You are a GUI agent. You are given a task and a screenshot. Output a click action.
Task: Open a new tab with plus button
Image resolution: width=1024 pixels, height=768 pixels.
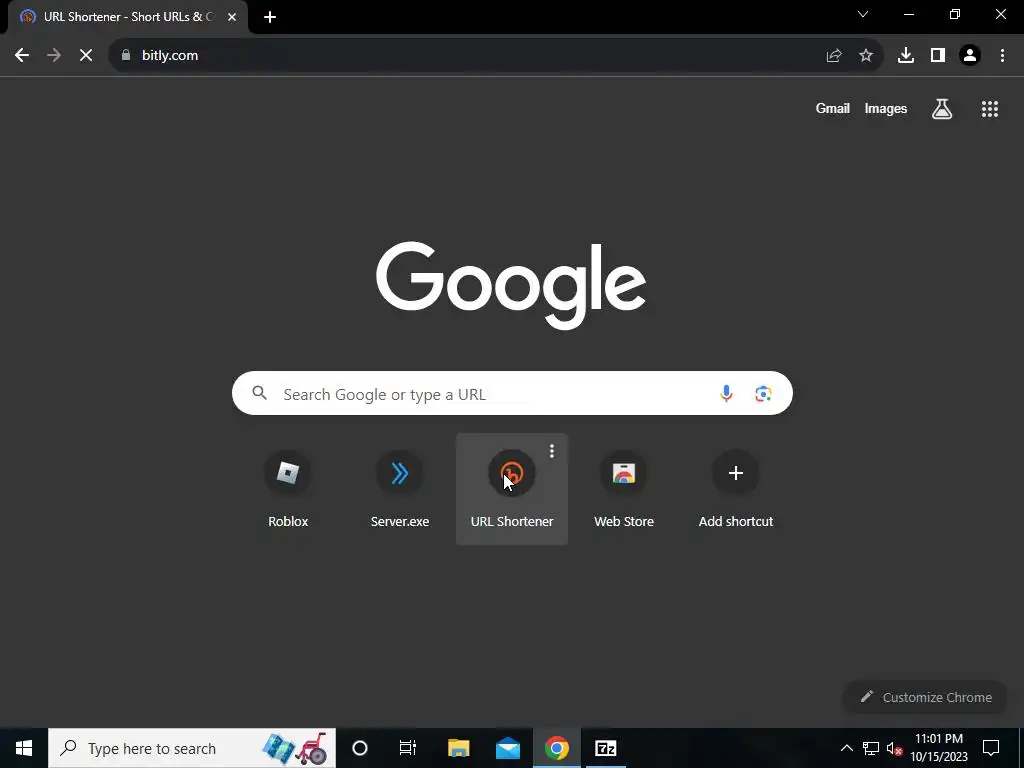(270, 17)
